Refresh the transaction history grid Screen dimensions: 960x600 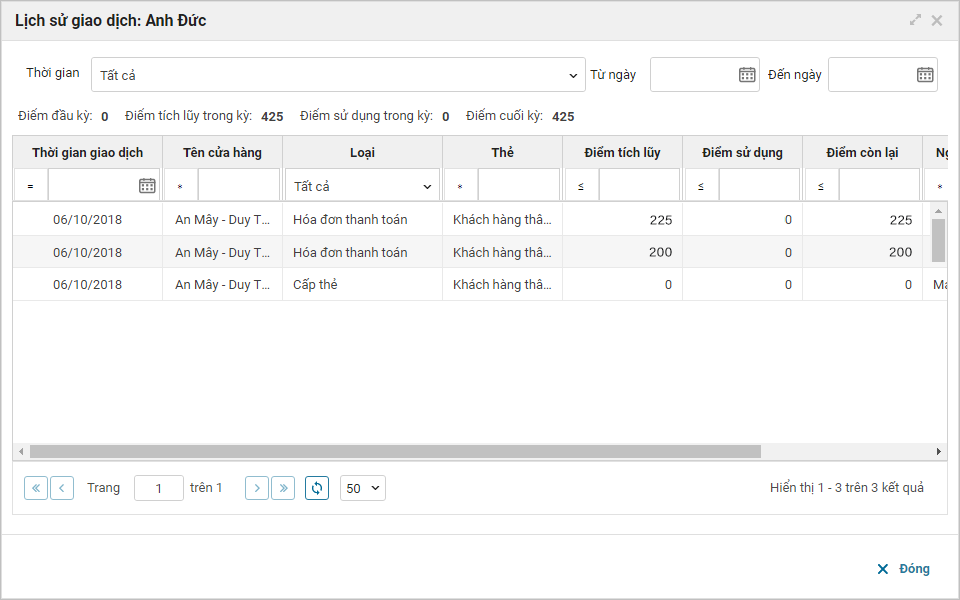[x=317, y=488]
